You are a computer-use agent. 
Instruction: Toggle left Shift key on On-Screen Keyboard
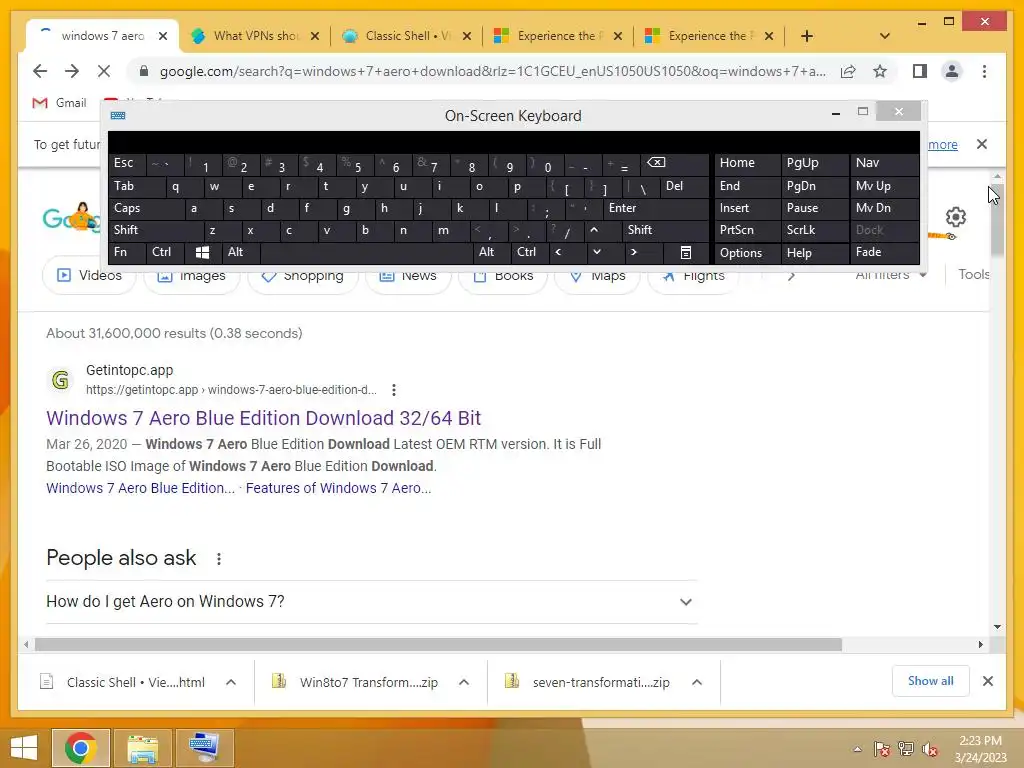tap(156, 230)
